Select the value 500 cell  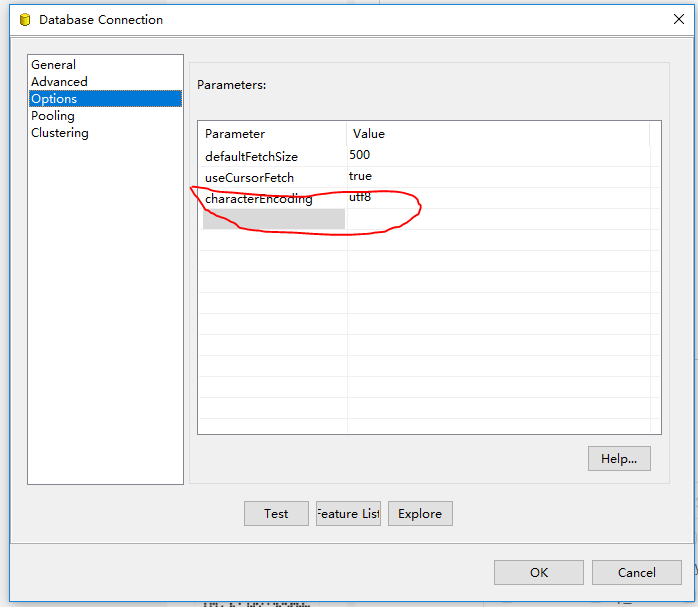[x=499, y=156]
